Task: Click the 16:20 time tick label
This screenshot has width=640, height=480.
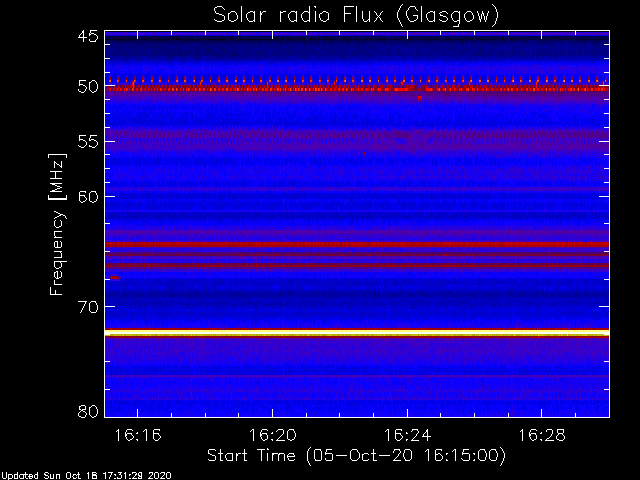Action: coord(273,435)
